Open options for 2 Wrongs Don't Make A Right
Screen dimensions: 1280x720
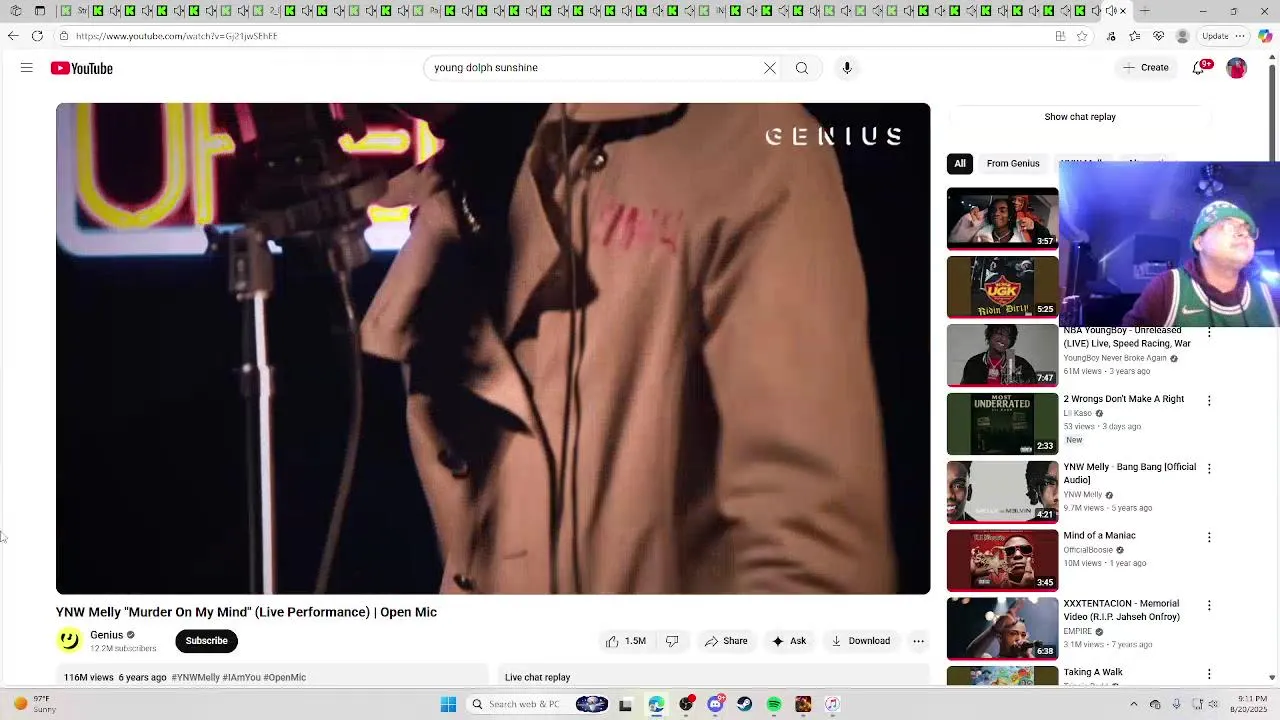1209,400
